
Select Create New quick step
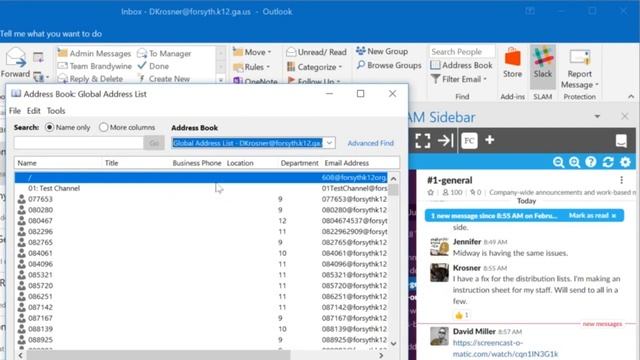point(164,79)
